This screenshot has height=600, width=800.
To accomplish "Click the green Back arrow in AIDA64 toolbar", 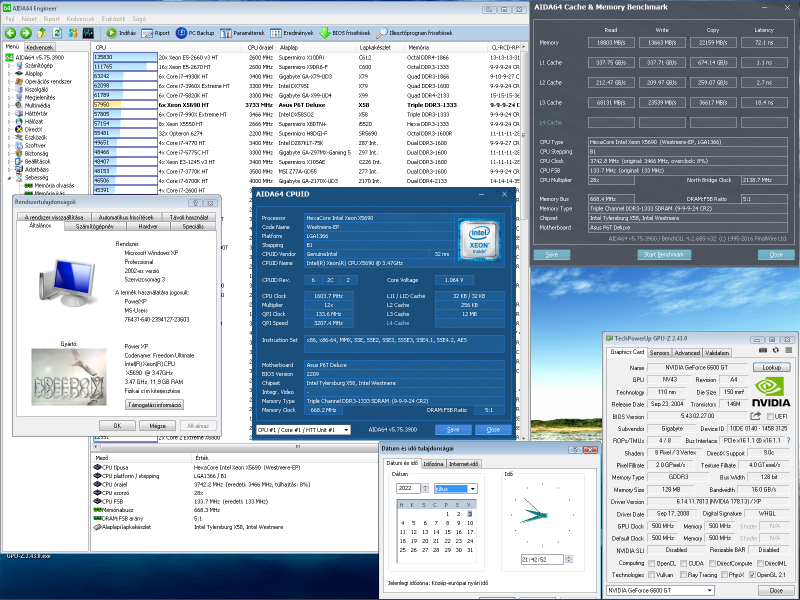I will click(x=10, y=33).
